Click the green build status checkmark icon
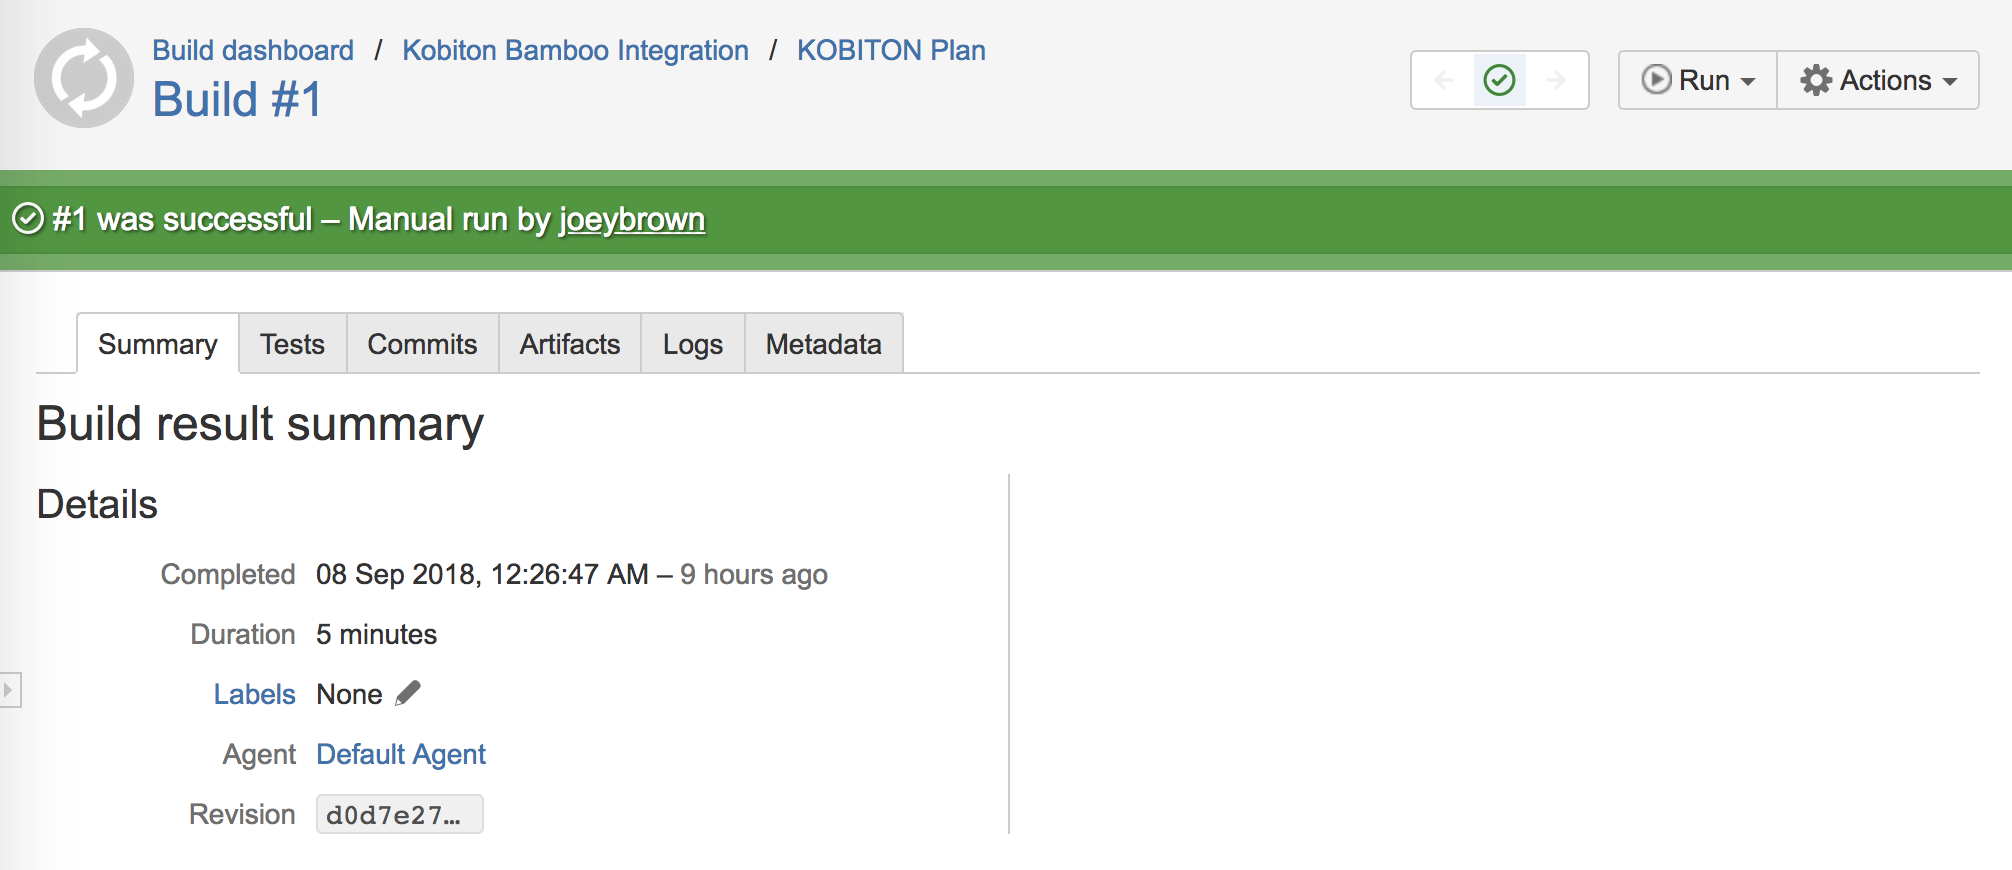Viewport: 2012px width, 870px height. [x=1499, y=80]
